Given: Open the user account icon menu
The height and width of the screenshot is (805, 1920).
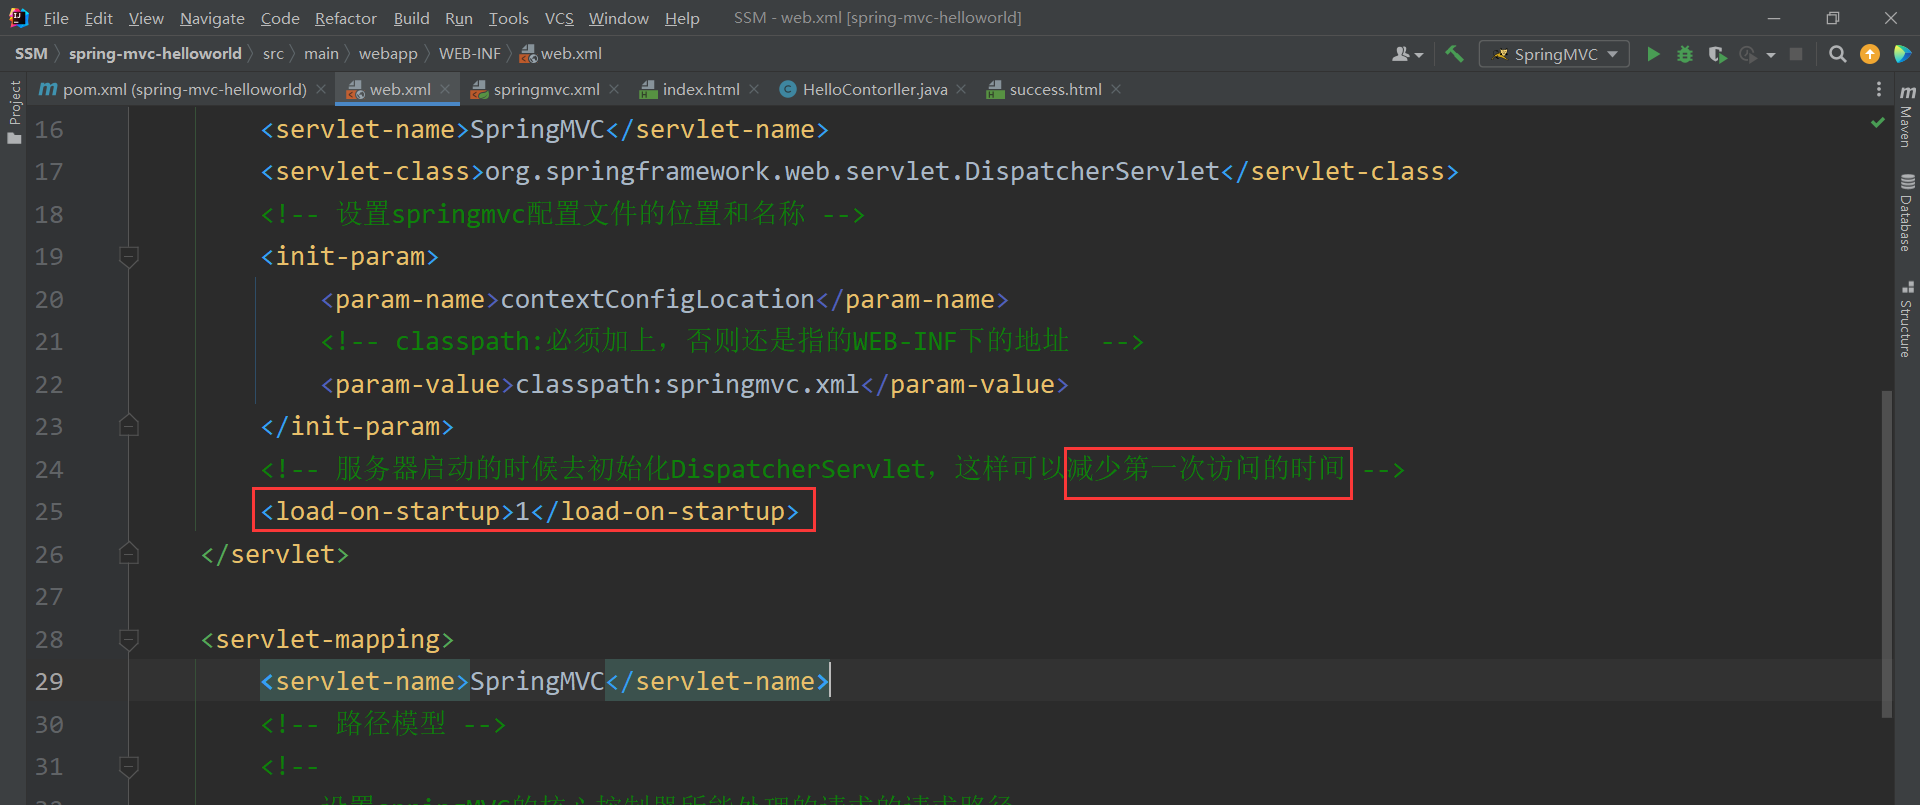Looking at the screenshot, I should (x=1406, y=54).
